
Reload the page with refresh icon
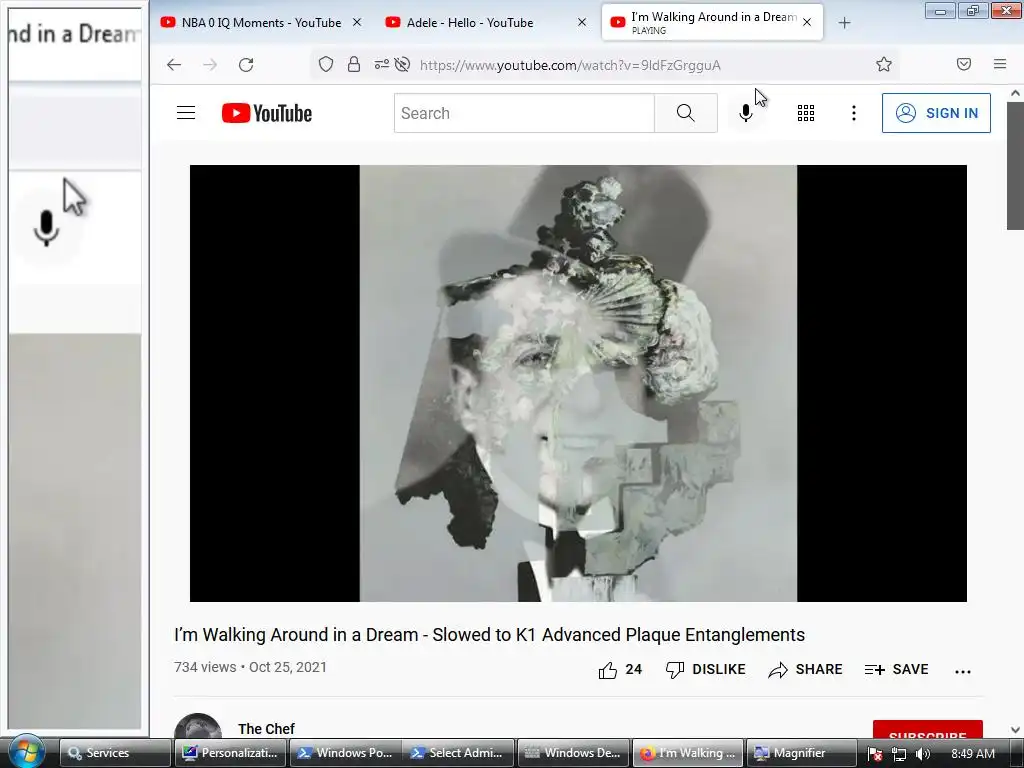(x=246, y=65)
